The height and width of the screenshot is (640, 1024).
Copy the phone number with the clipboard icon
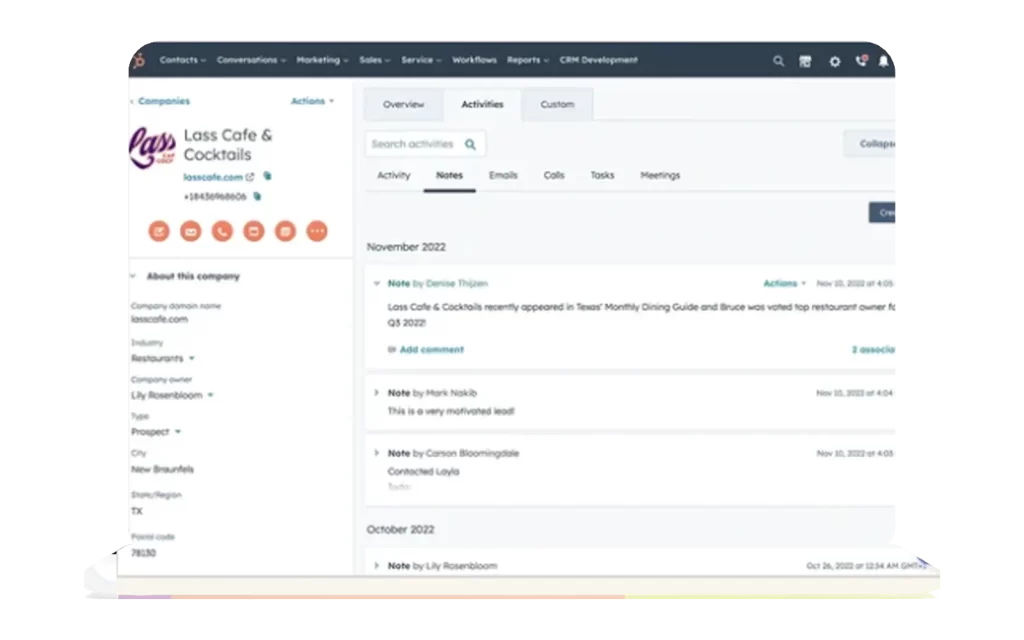257,196
